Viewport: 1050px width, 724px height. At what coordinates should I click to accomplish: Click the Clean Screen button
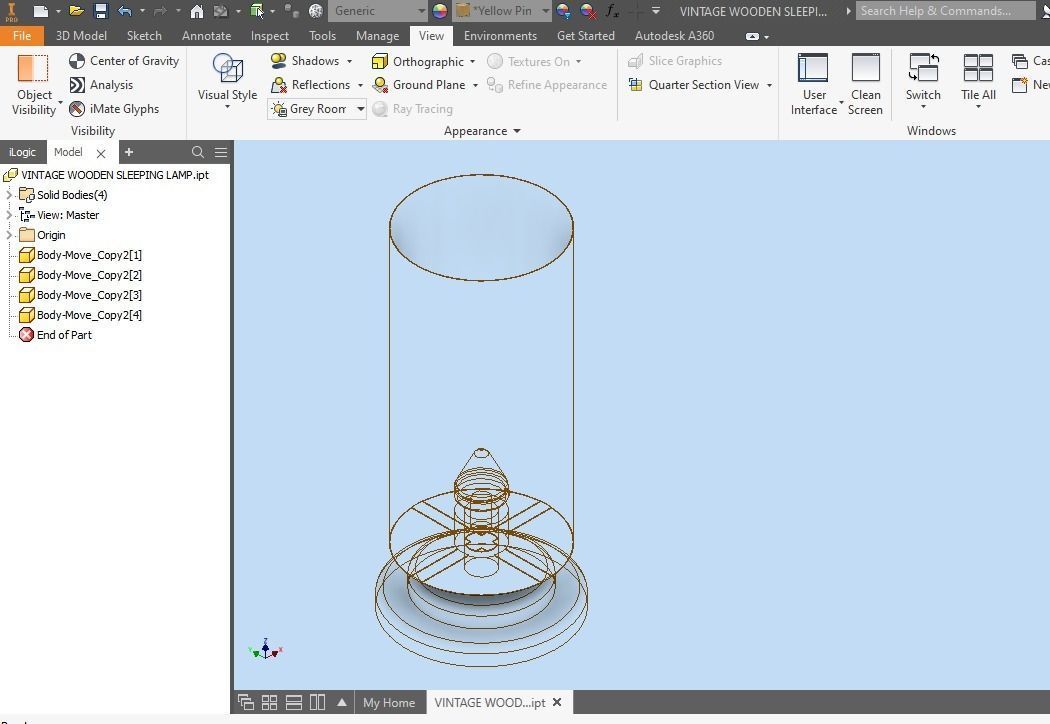coord(865,85)
